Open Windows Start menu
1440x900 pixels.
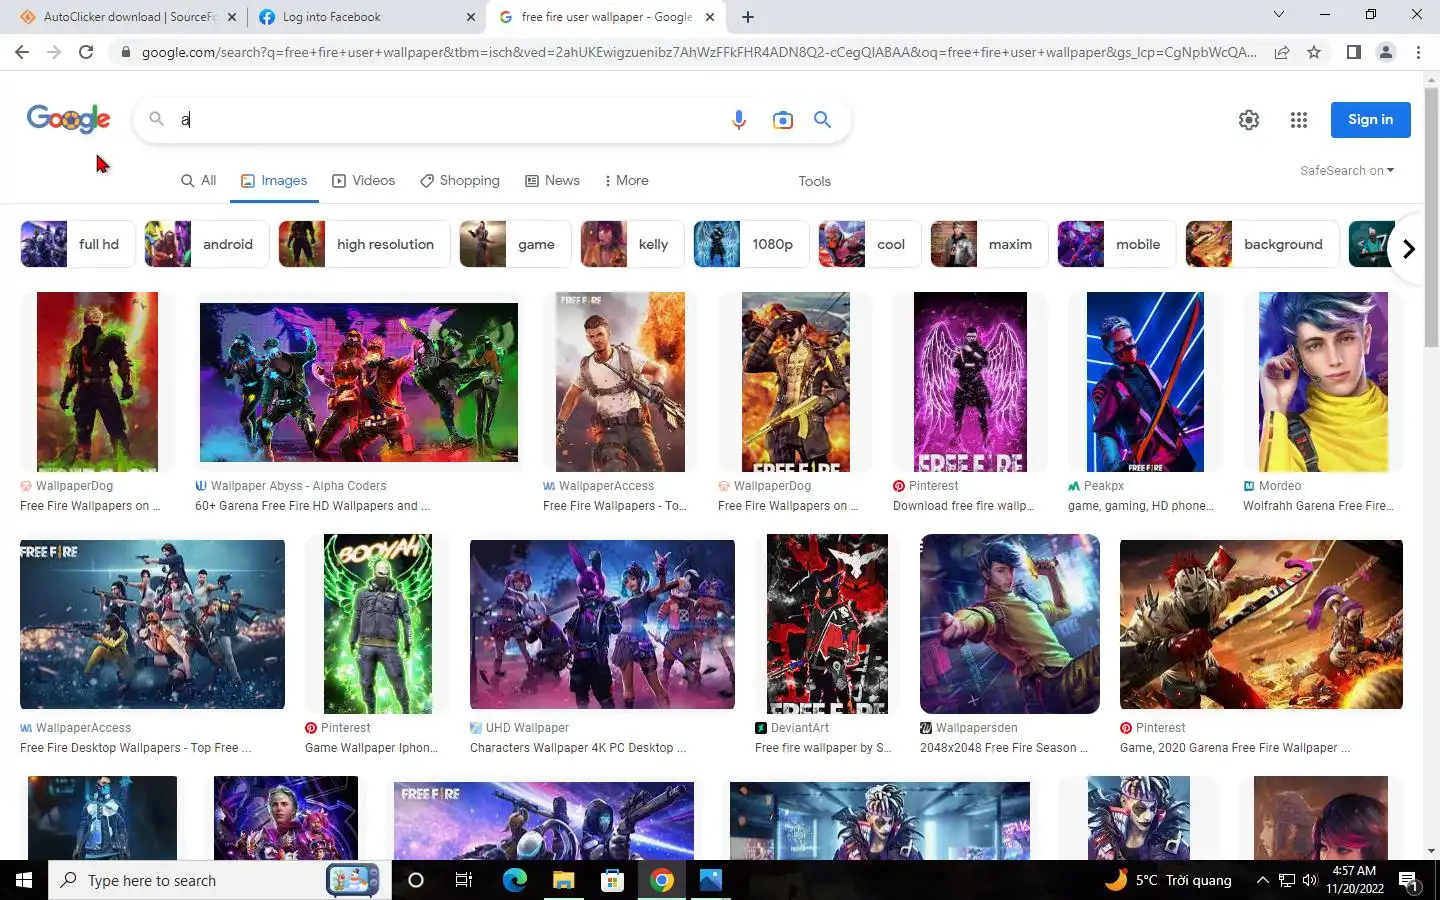(x=24, y=880)
